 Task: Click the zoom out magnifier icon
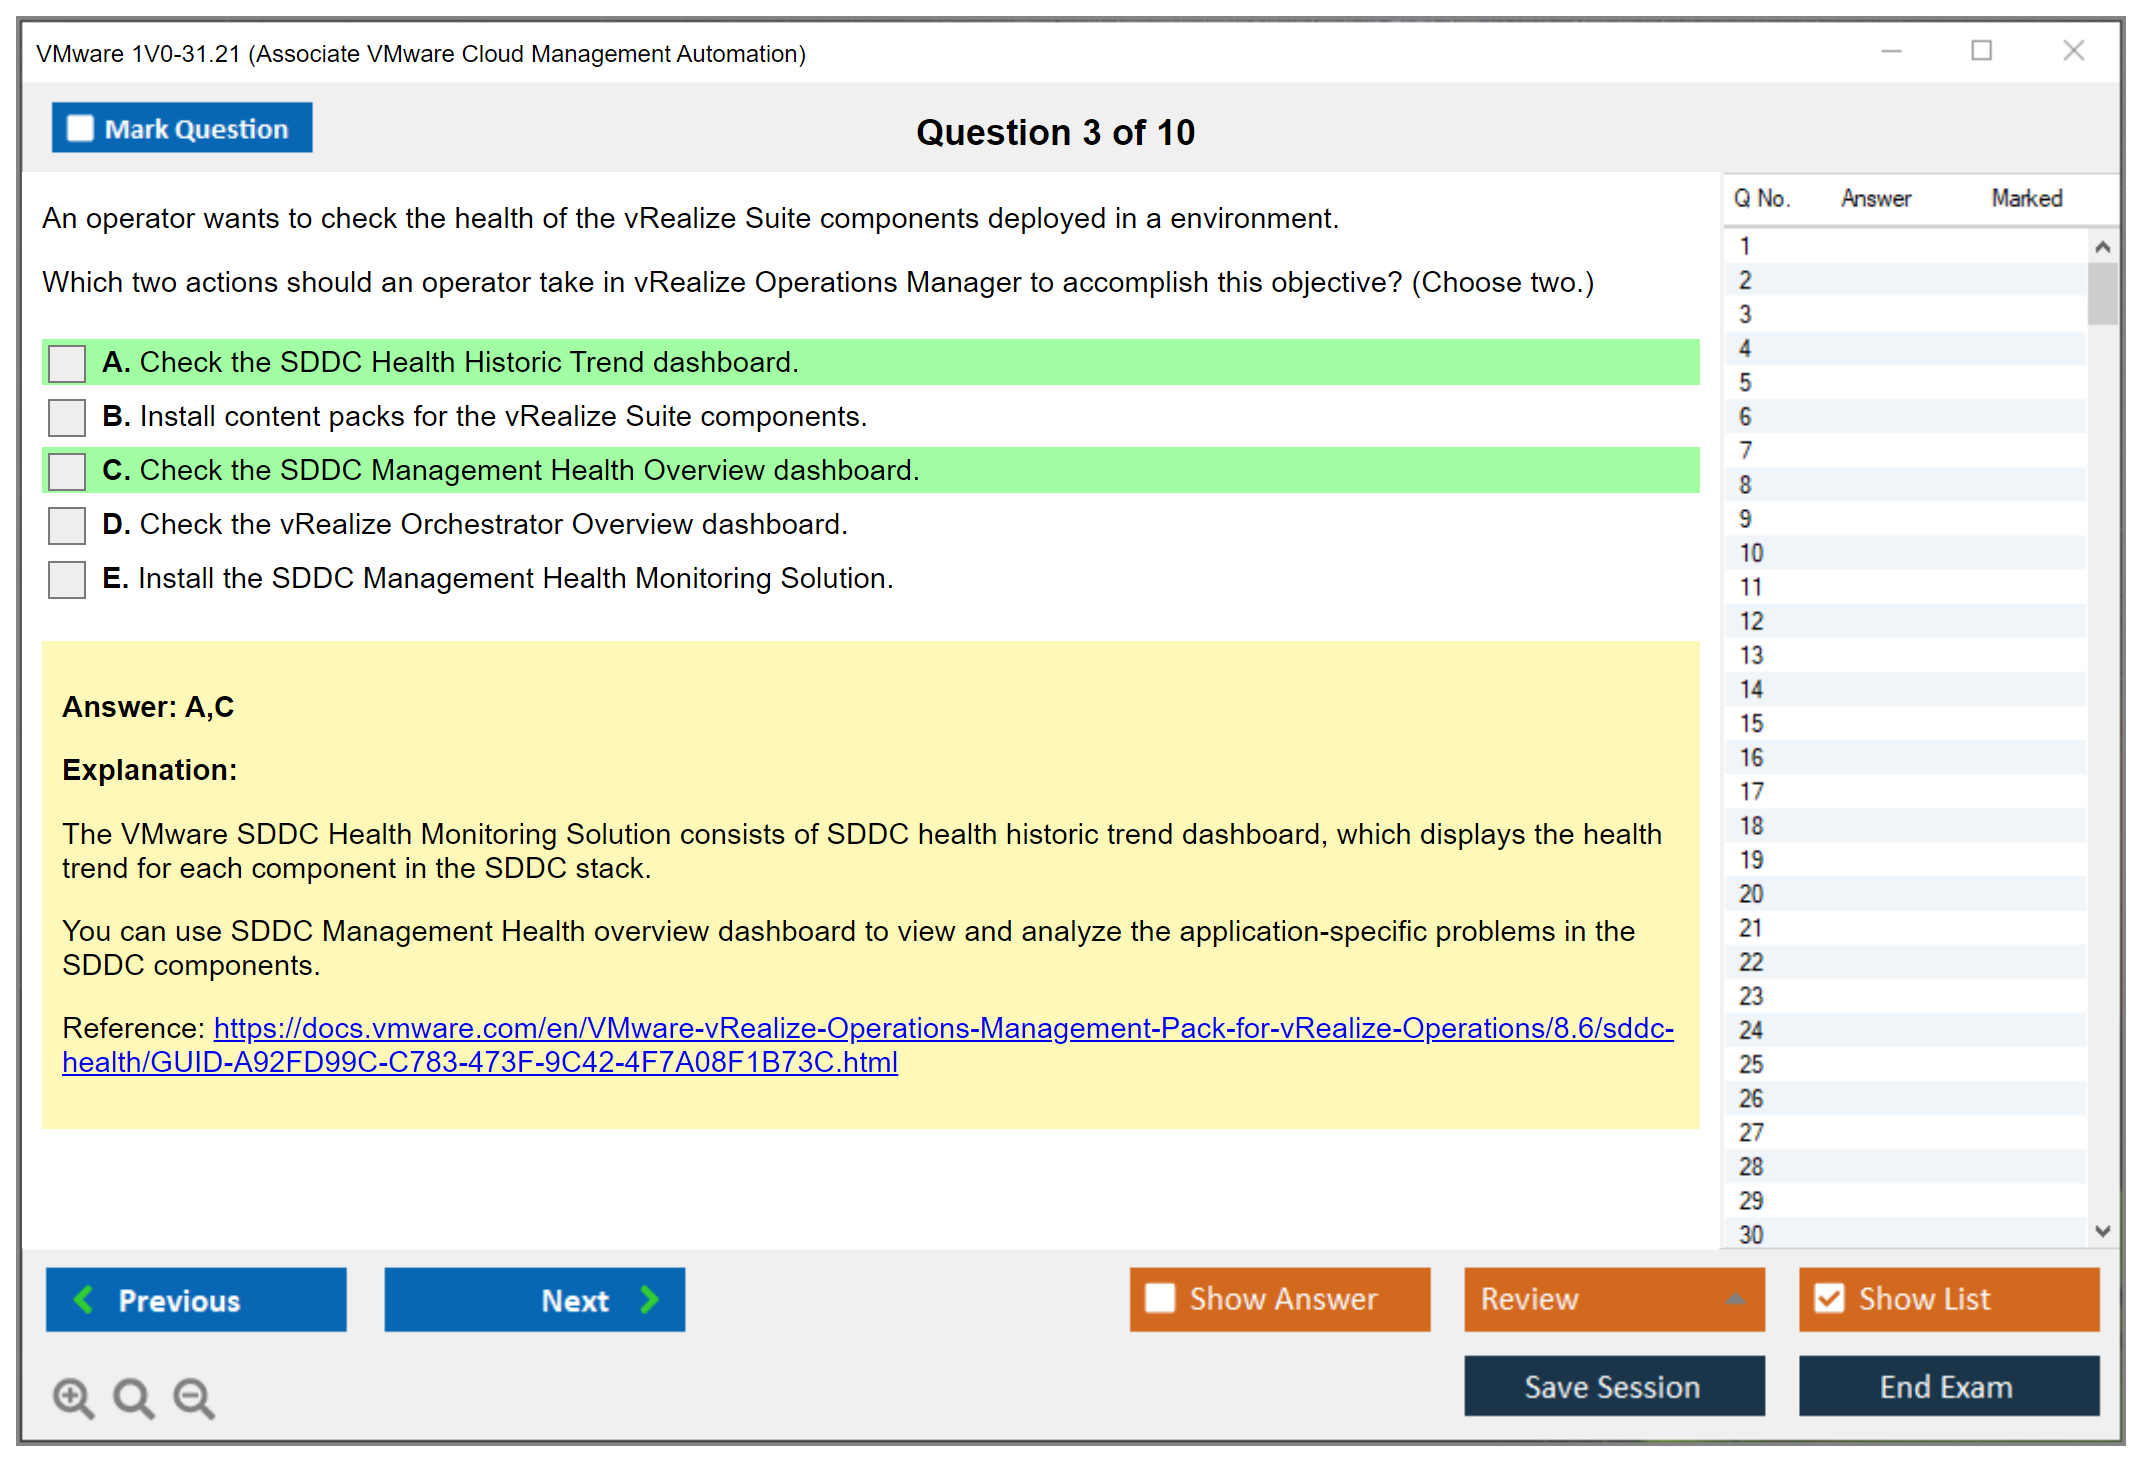click(x=193, y=1397)
